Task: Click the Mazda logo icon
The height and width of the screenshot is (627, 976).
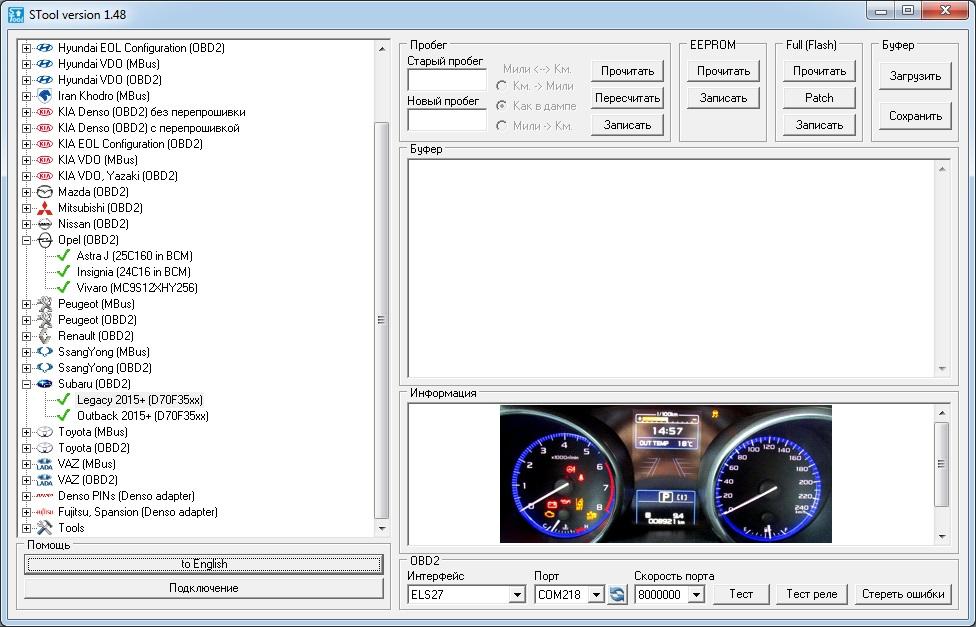Action: 44,192
